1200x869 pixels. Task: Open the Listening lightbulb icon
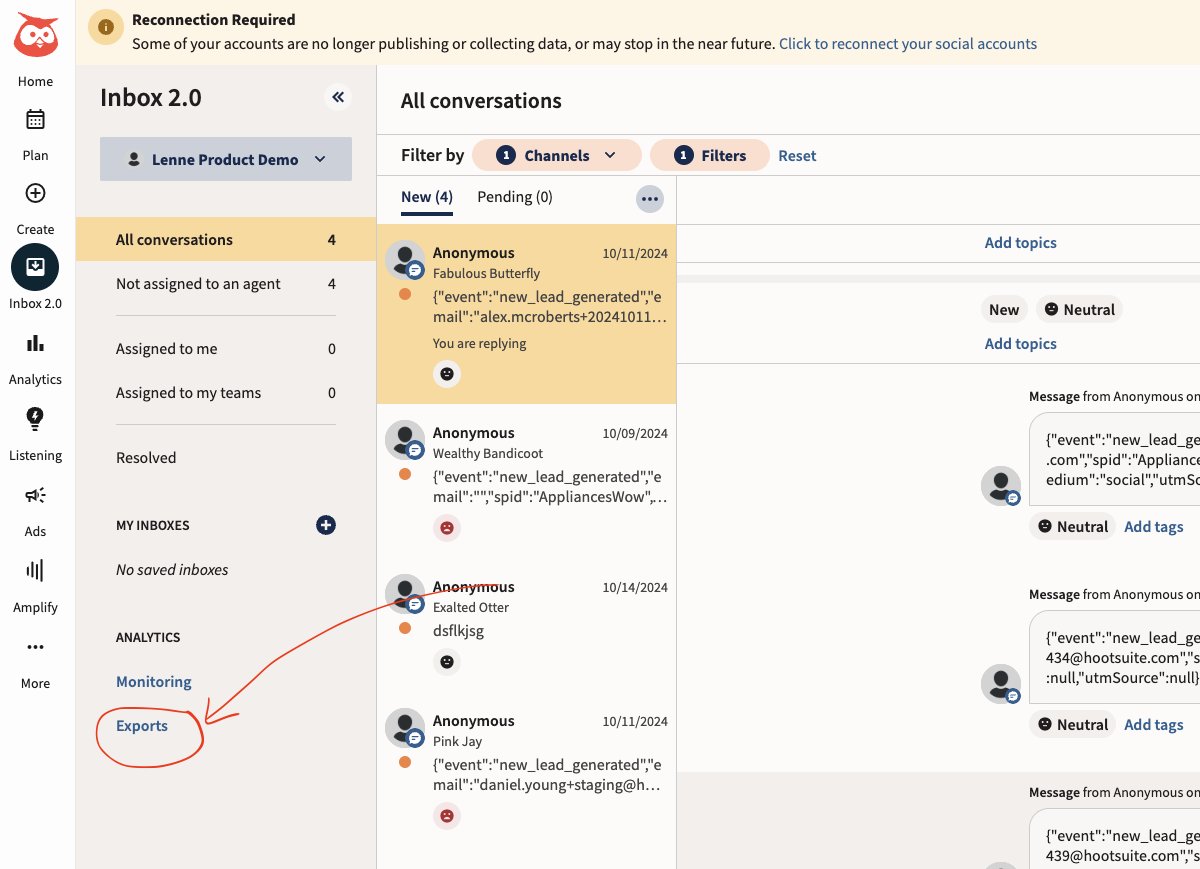click(35, 418)
